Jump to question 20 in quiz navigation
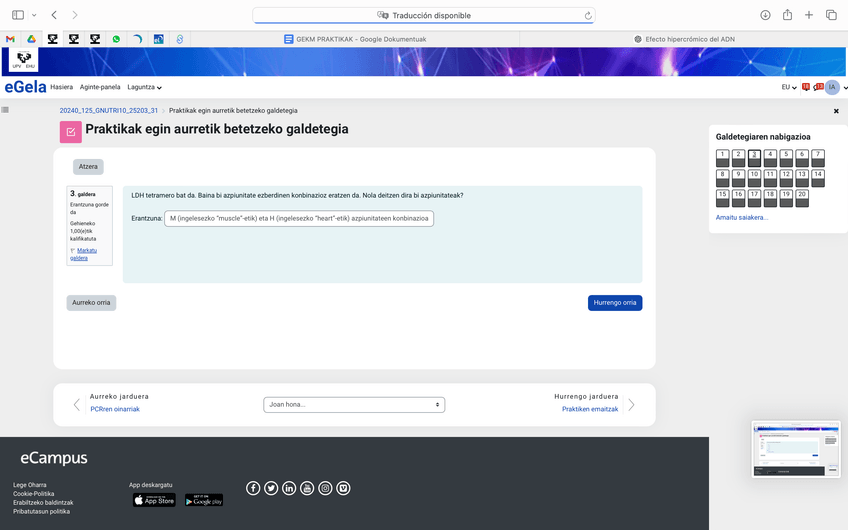The height and width of the screenshot is (530, 848). click(802, 198)
